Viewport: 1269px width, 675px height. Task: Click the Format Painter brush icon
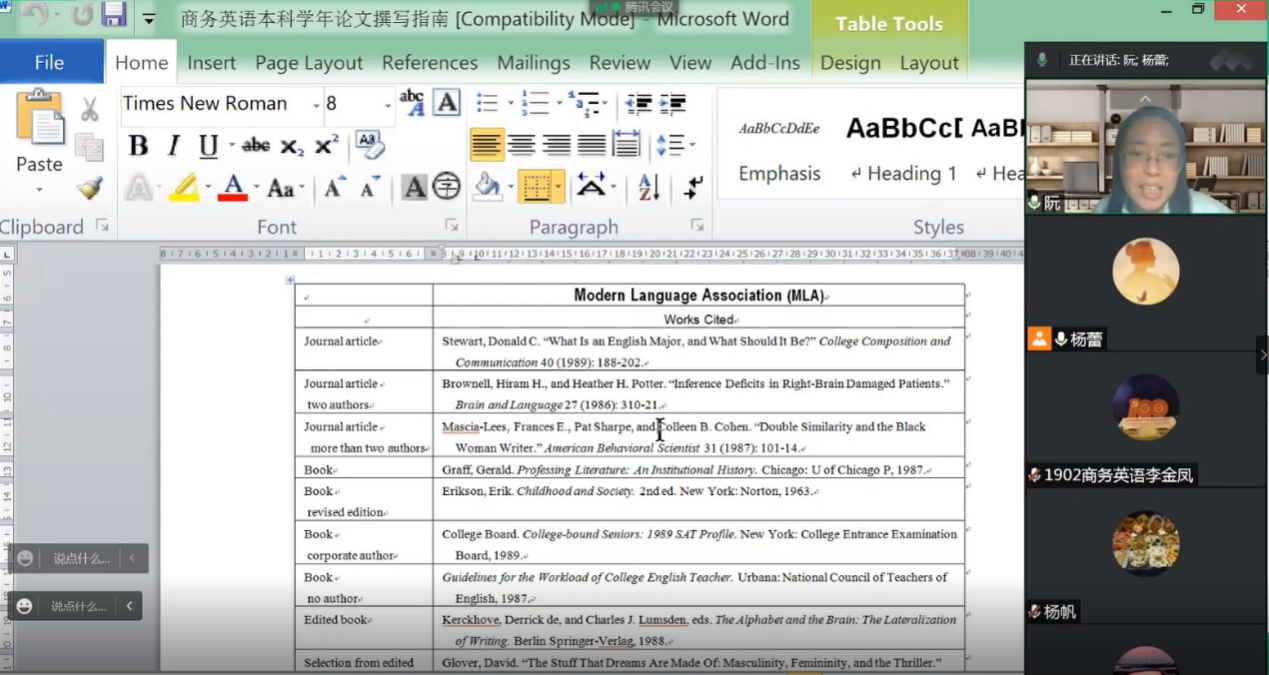(x=90, y=188)
